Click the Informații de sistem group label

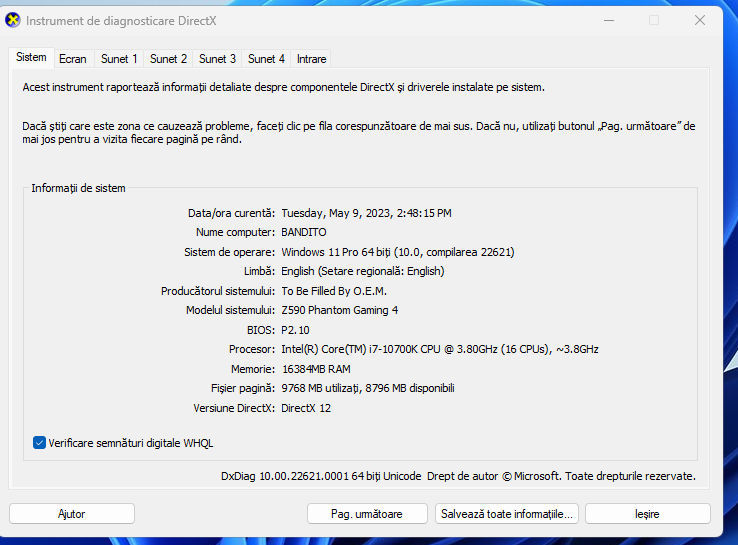pyautogui.click(x=78, y=188)
